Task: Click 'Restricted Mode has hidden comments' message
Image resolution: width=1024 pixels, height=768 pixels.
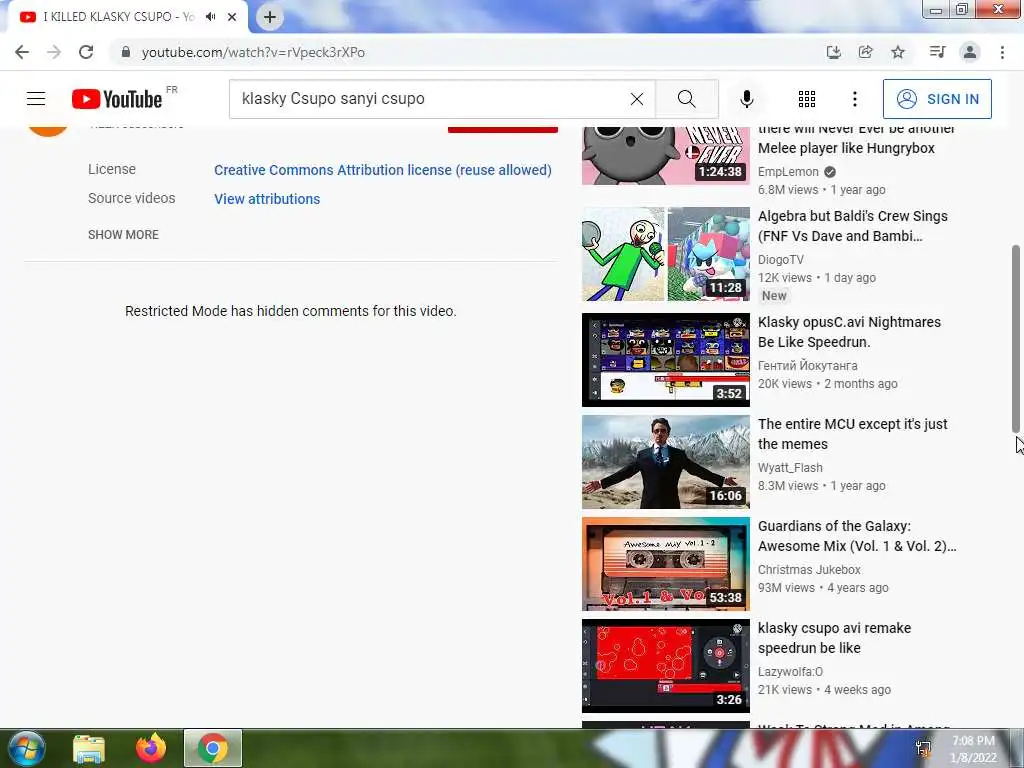Action: tap(291, 311)
